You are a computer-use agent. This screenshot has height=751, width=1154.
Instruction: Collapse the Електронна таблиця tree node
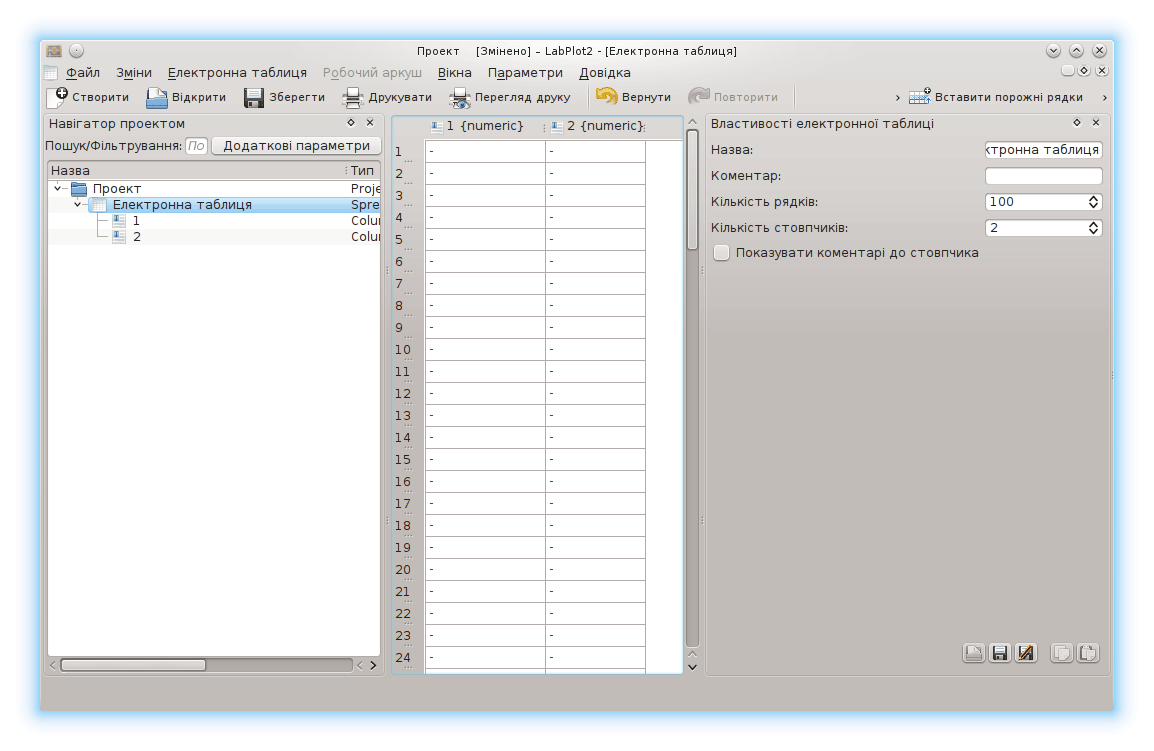(79, 205)
